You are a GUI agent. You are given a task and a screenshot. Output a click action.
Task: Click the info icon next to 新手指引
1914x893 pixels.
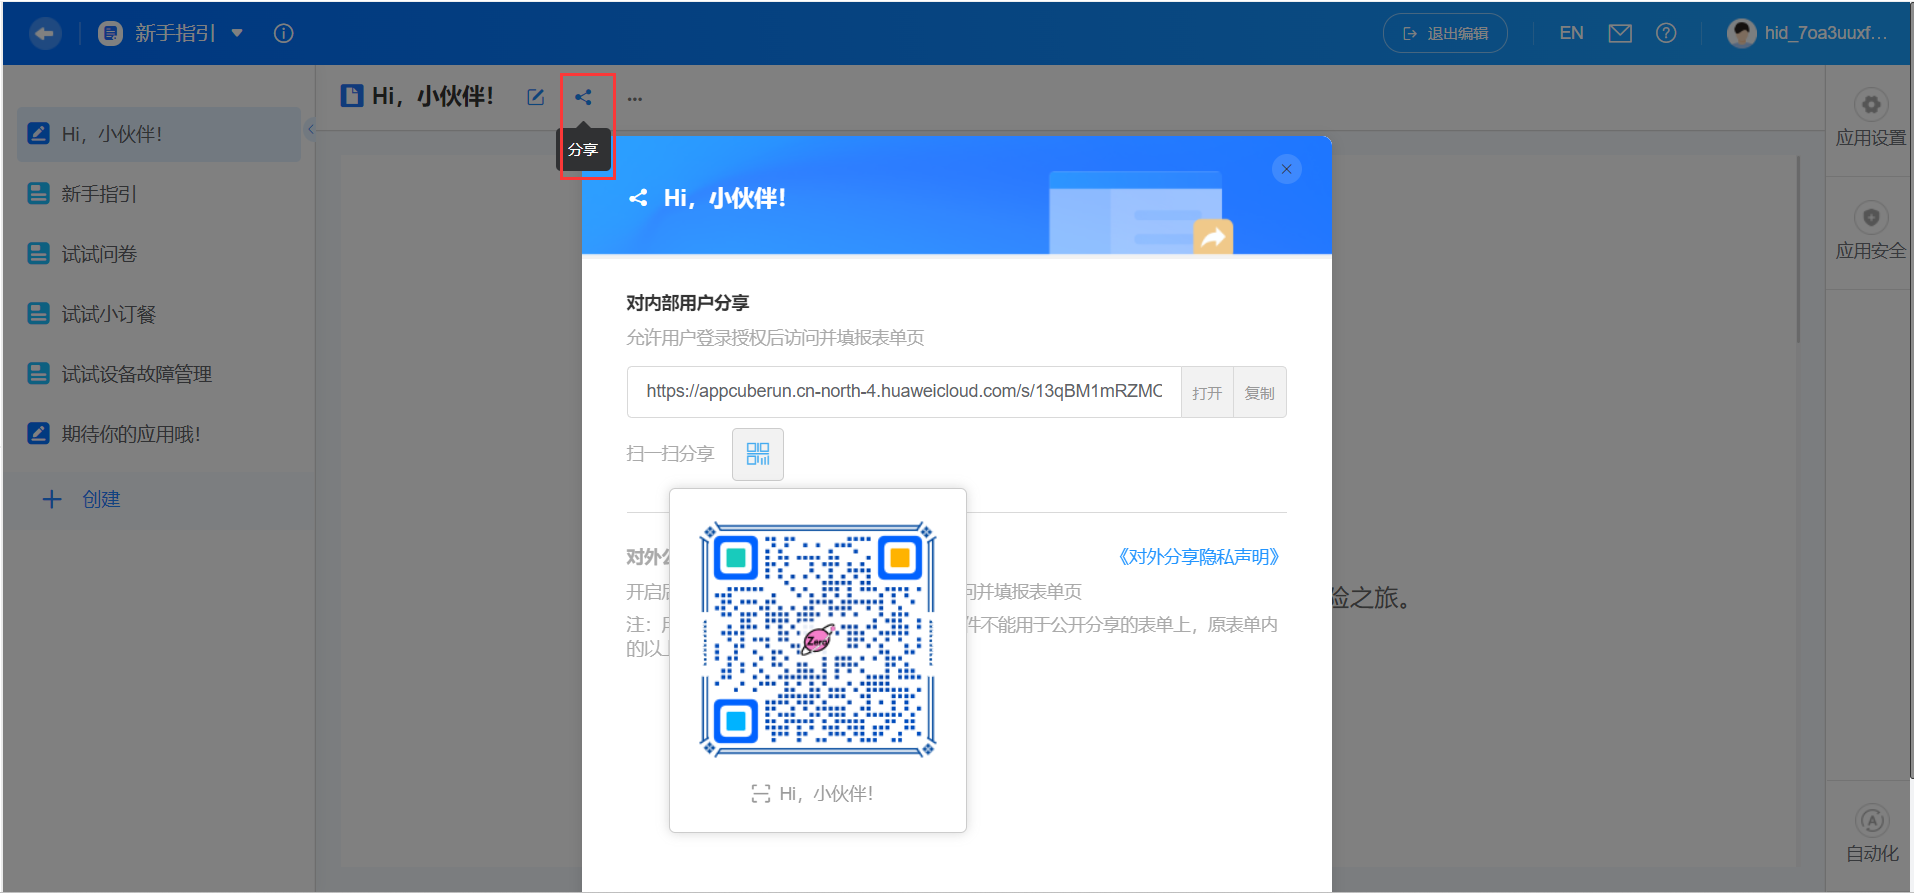point(284,33)
